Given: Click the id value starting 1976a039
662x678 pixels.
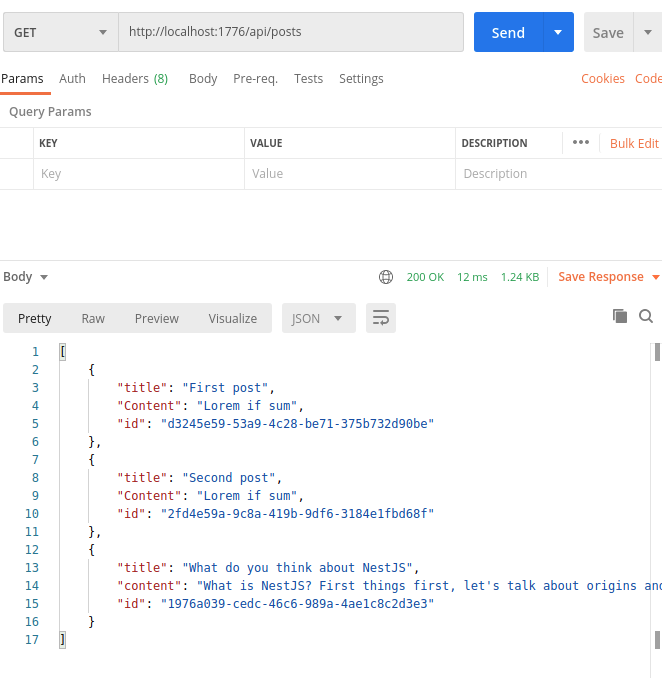Looking at the screenshot, I should (297, 603).
